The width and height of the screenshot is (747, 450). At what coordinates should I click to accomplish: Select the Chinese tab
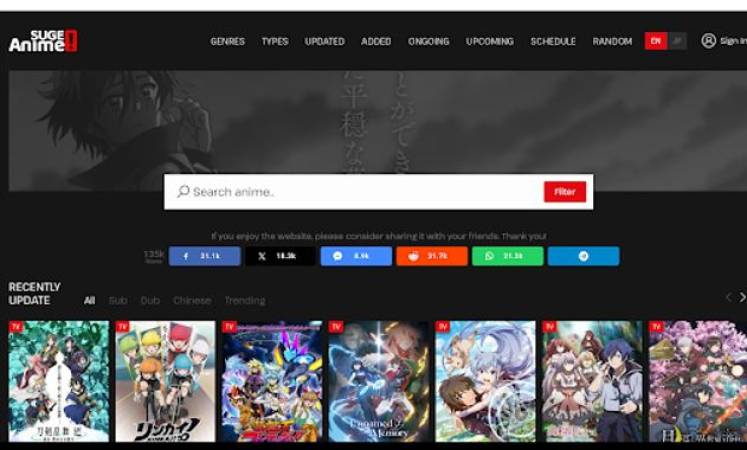(192, 300)
